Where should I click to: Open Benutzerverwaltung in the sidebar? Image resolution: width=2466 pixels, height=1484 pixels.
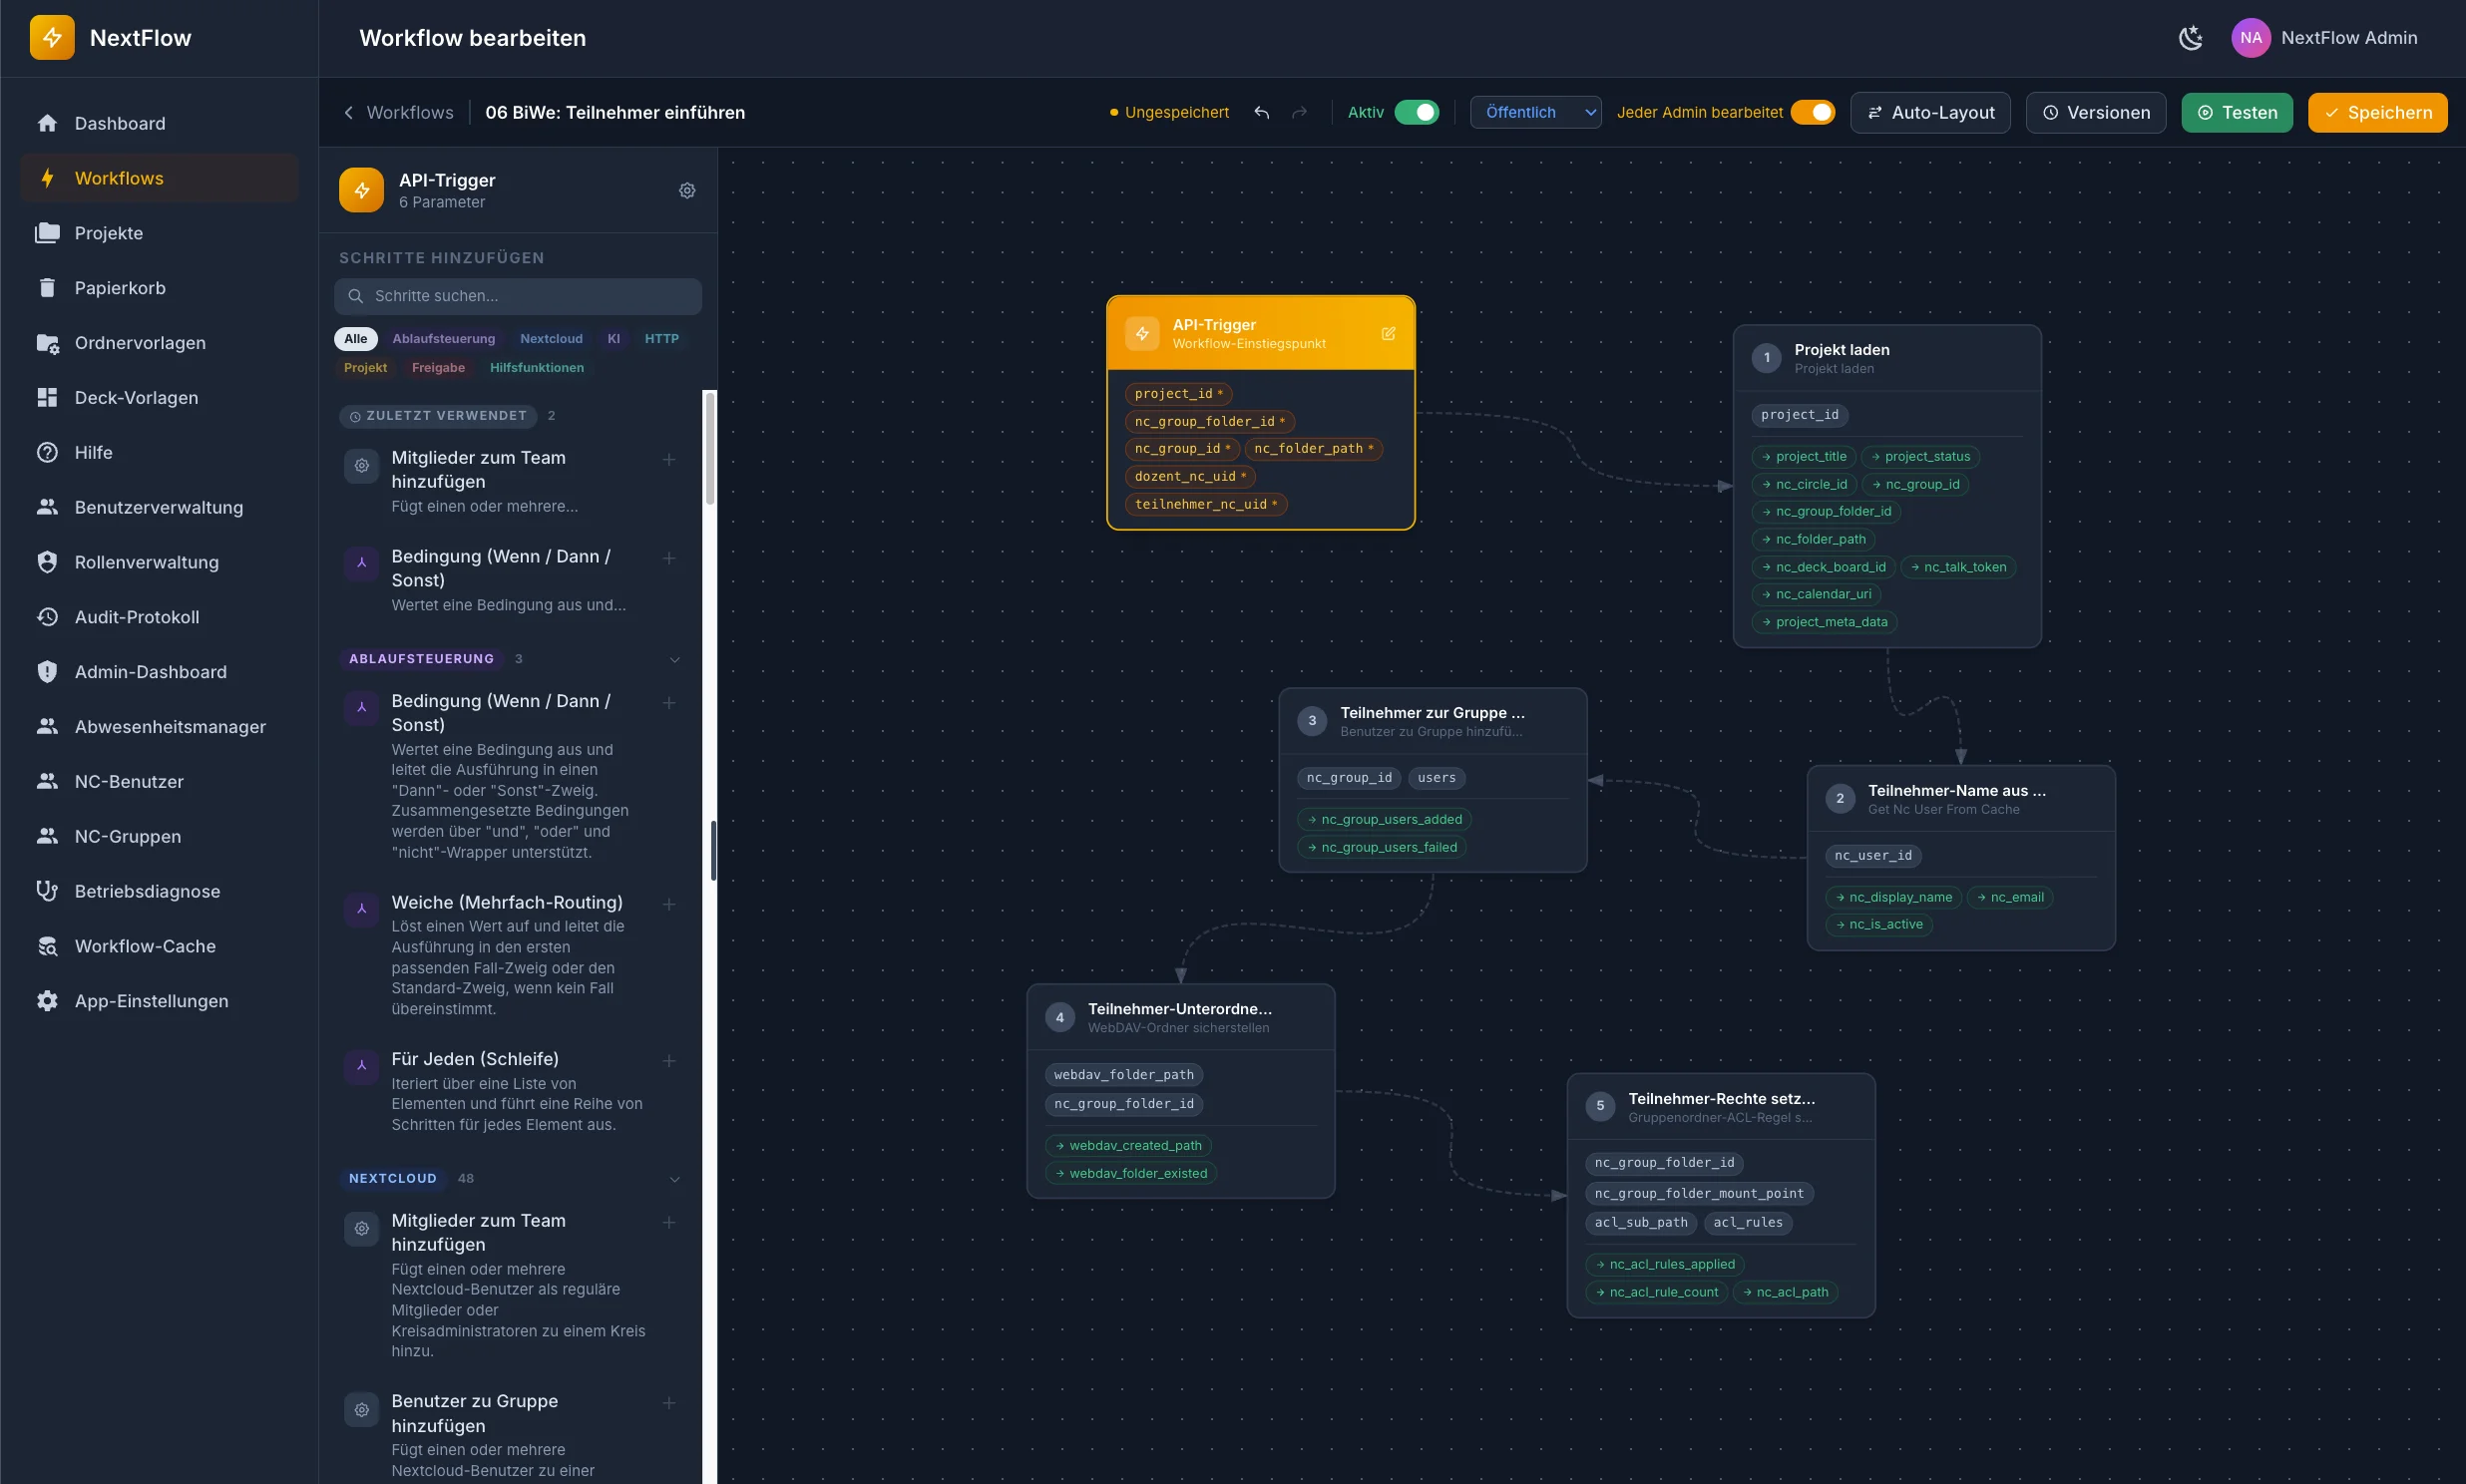[x=159, y=507]
